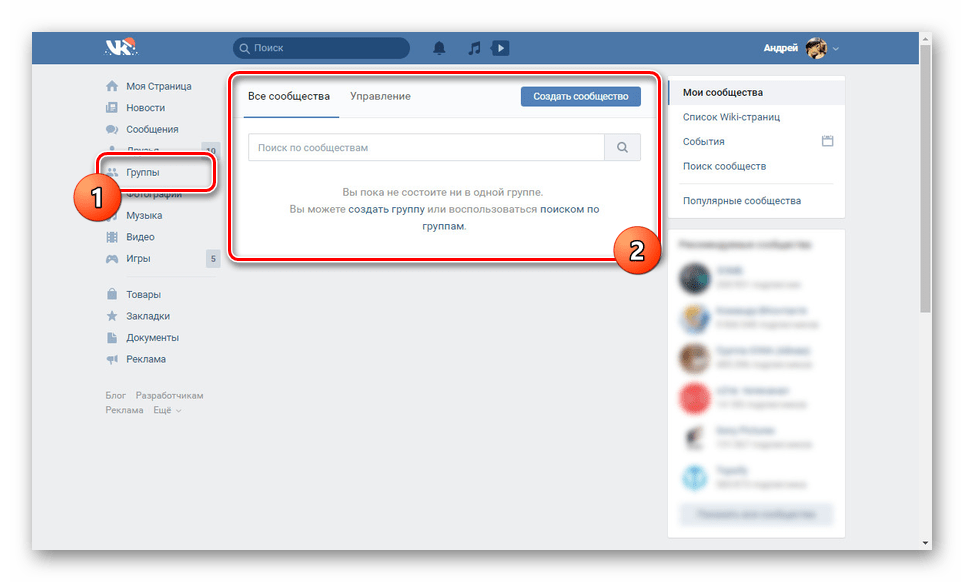
Task: Click the Создать сообщество button
Action: (x=580, y=96)
